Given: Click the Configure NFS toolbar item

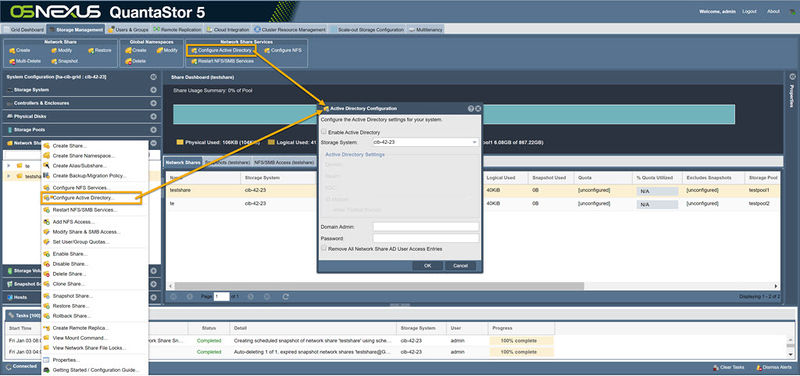Looking at the screenshot, I should pos(283,51).
